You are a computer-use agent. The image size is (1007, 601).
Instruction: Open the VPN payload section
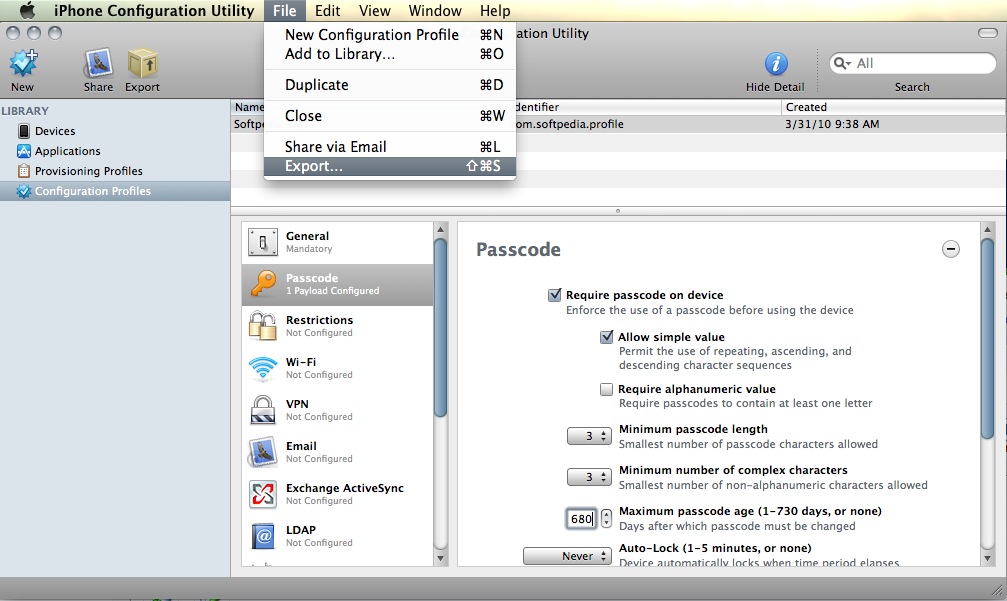tap(263, 410)
